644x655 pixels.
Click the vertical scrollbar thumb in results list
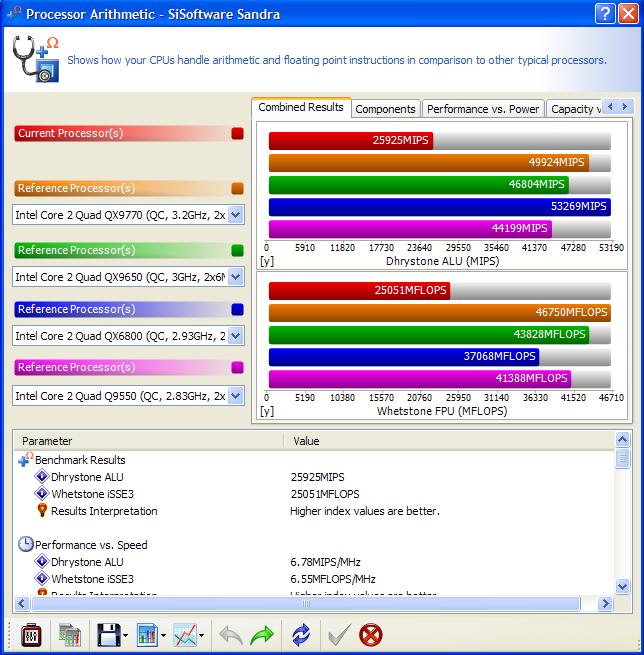pyautogui.click(x=622, y=458)
